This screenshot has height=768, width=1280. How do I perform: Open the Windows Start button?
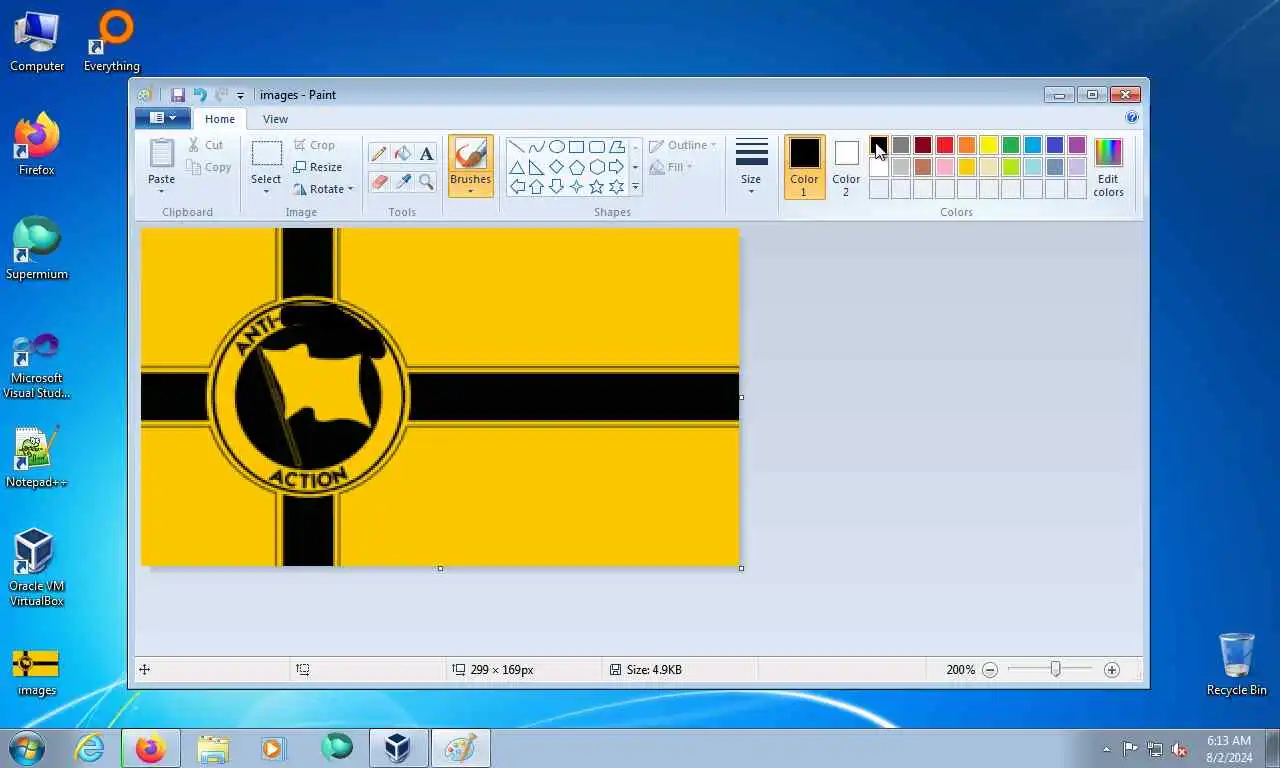pyautogui.click(x=27, y=748)
